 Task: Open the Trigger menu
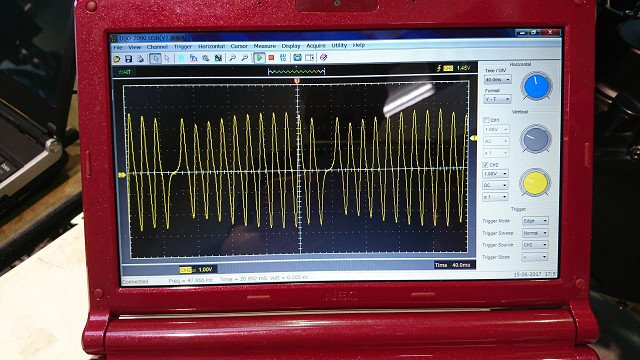pyautogui.click(x=182, y=47)
